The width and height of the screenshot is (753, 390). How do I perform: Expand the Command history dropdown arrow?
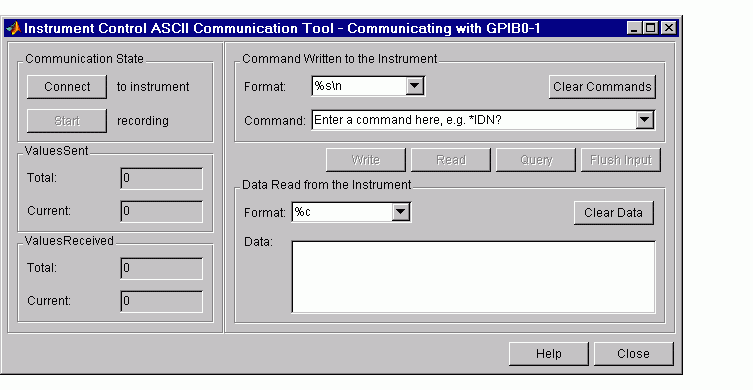click(644, 120)
